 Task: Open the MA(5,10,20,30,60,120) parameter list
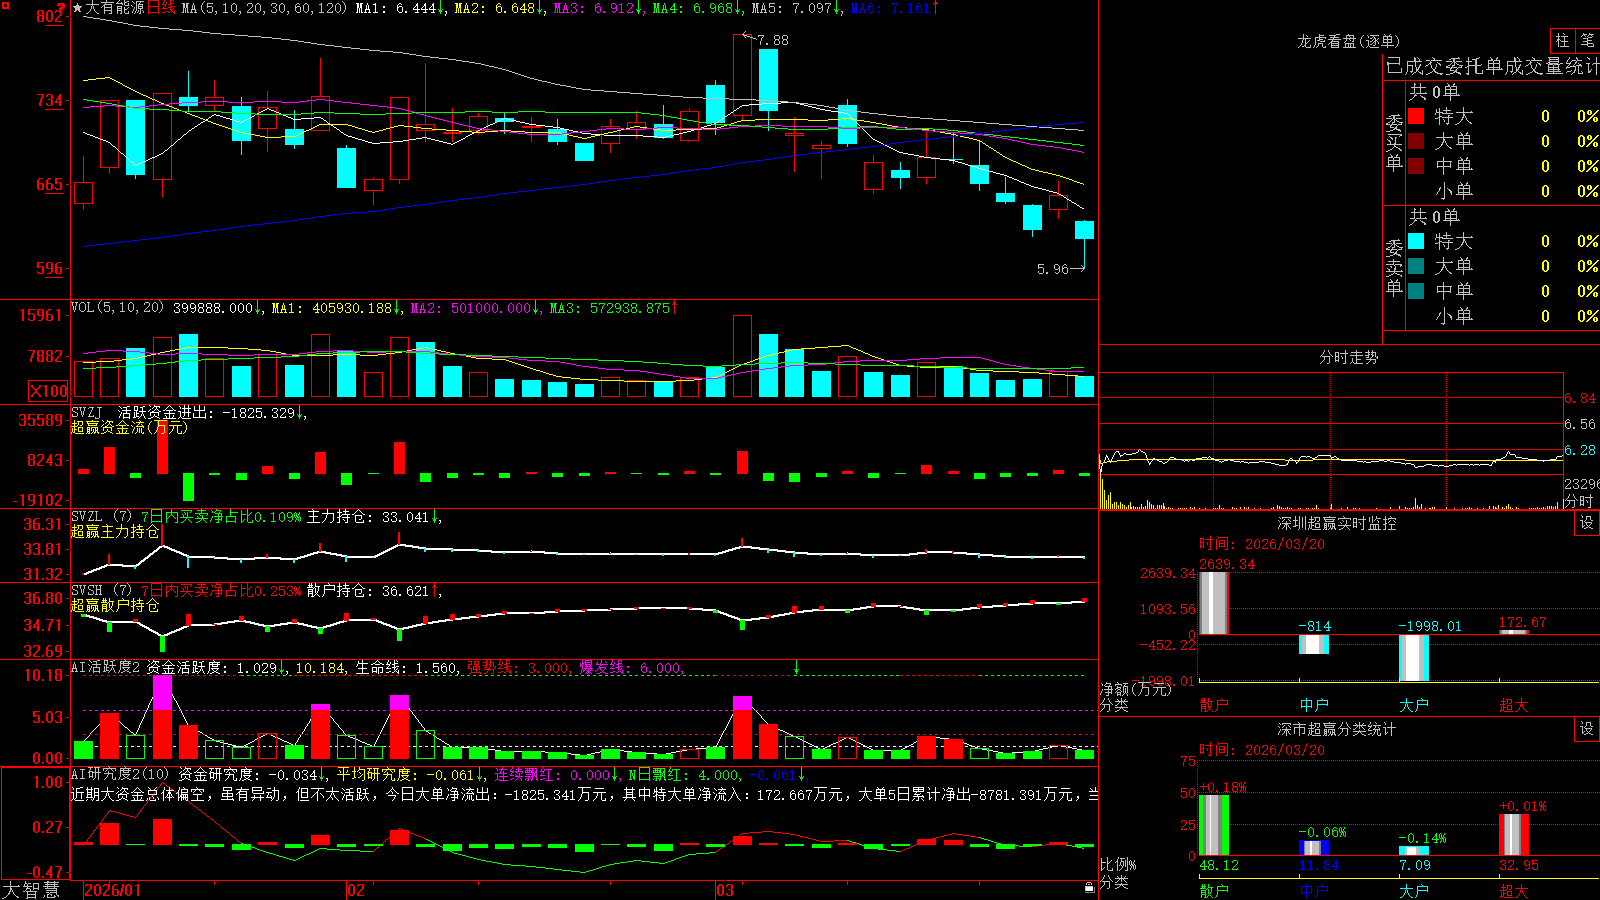[x=264, y=8]
